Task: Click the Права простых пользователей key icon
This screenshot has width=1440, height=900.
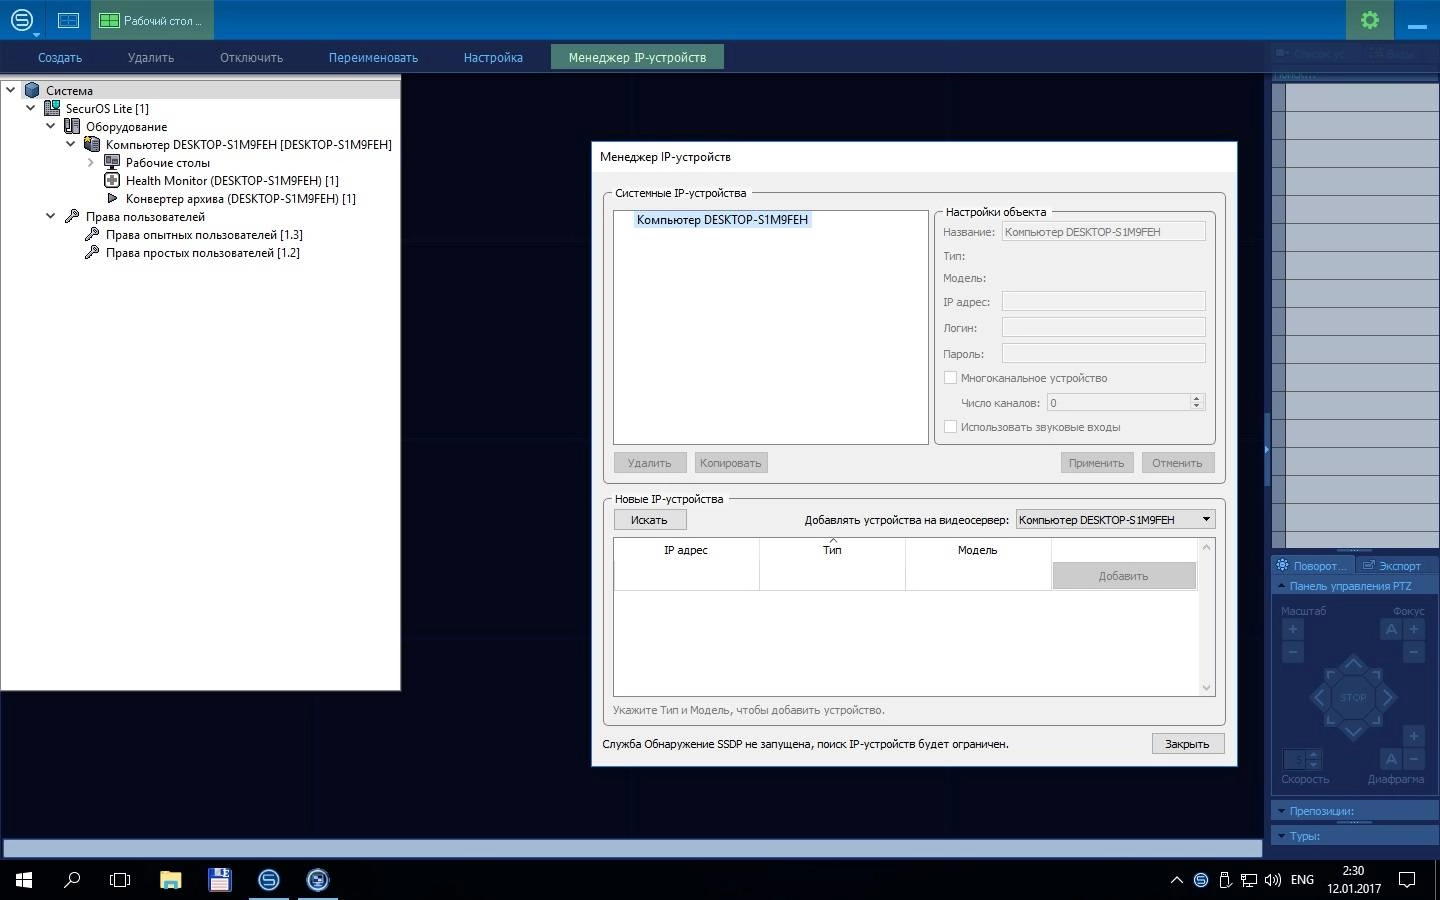Action: [92, 252]
